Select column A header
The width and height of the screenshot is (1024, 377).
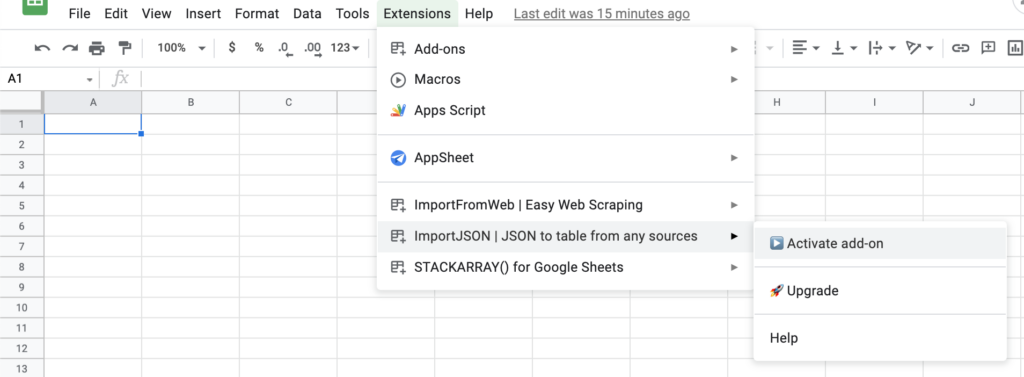[x=93, y=103]
